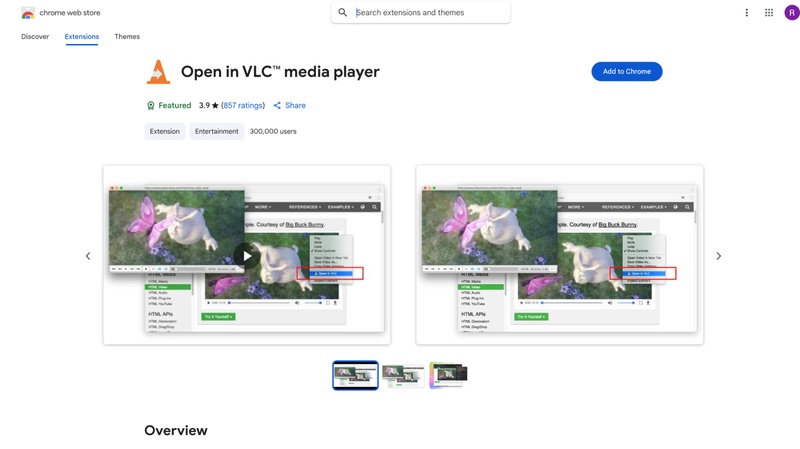800x449 pixels.
Task: Advance to the next screenshot with right arrow
Action: [718, 256]
